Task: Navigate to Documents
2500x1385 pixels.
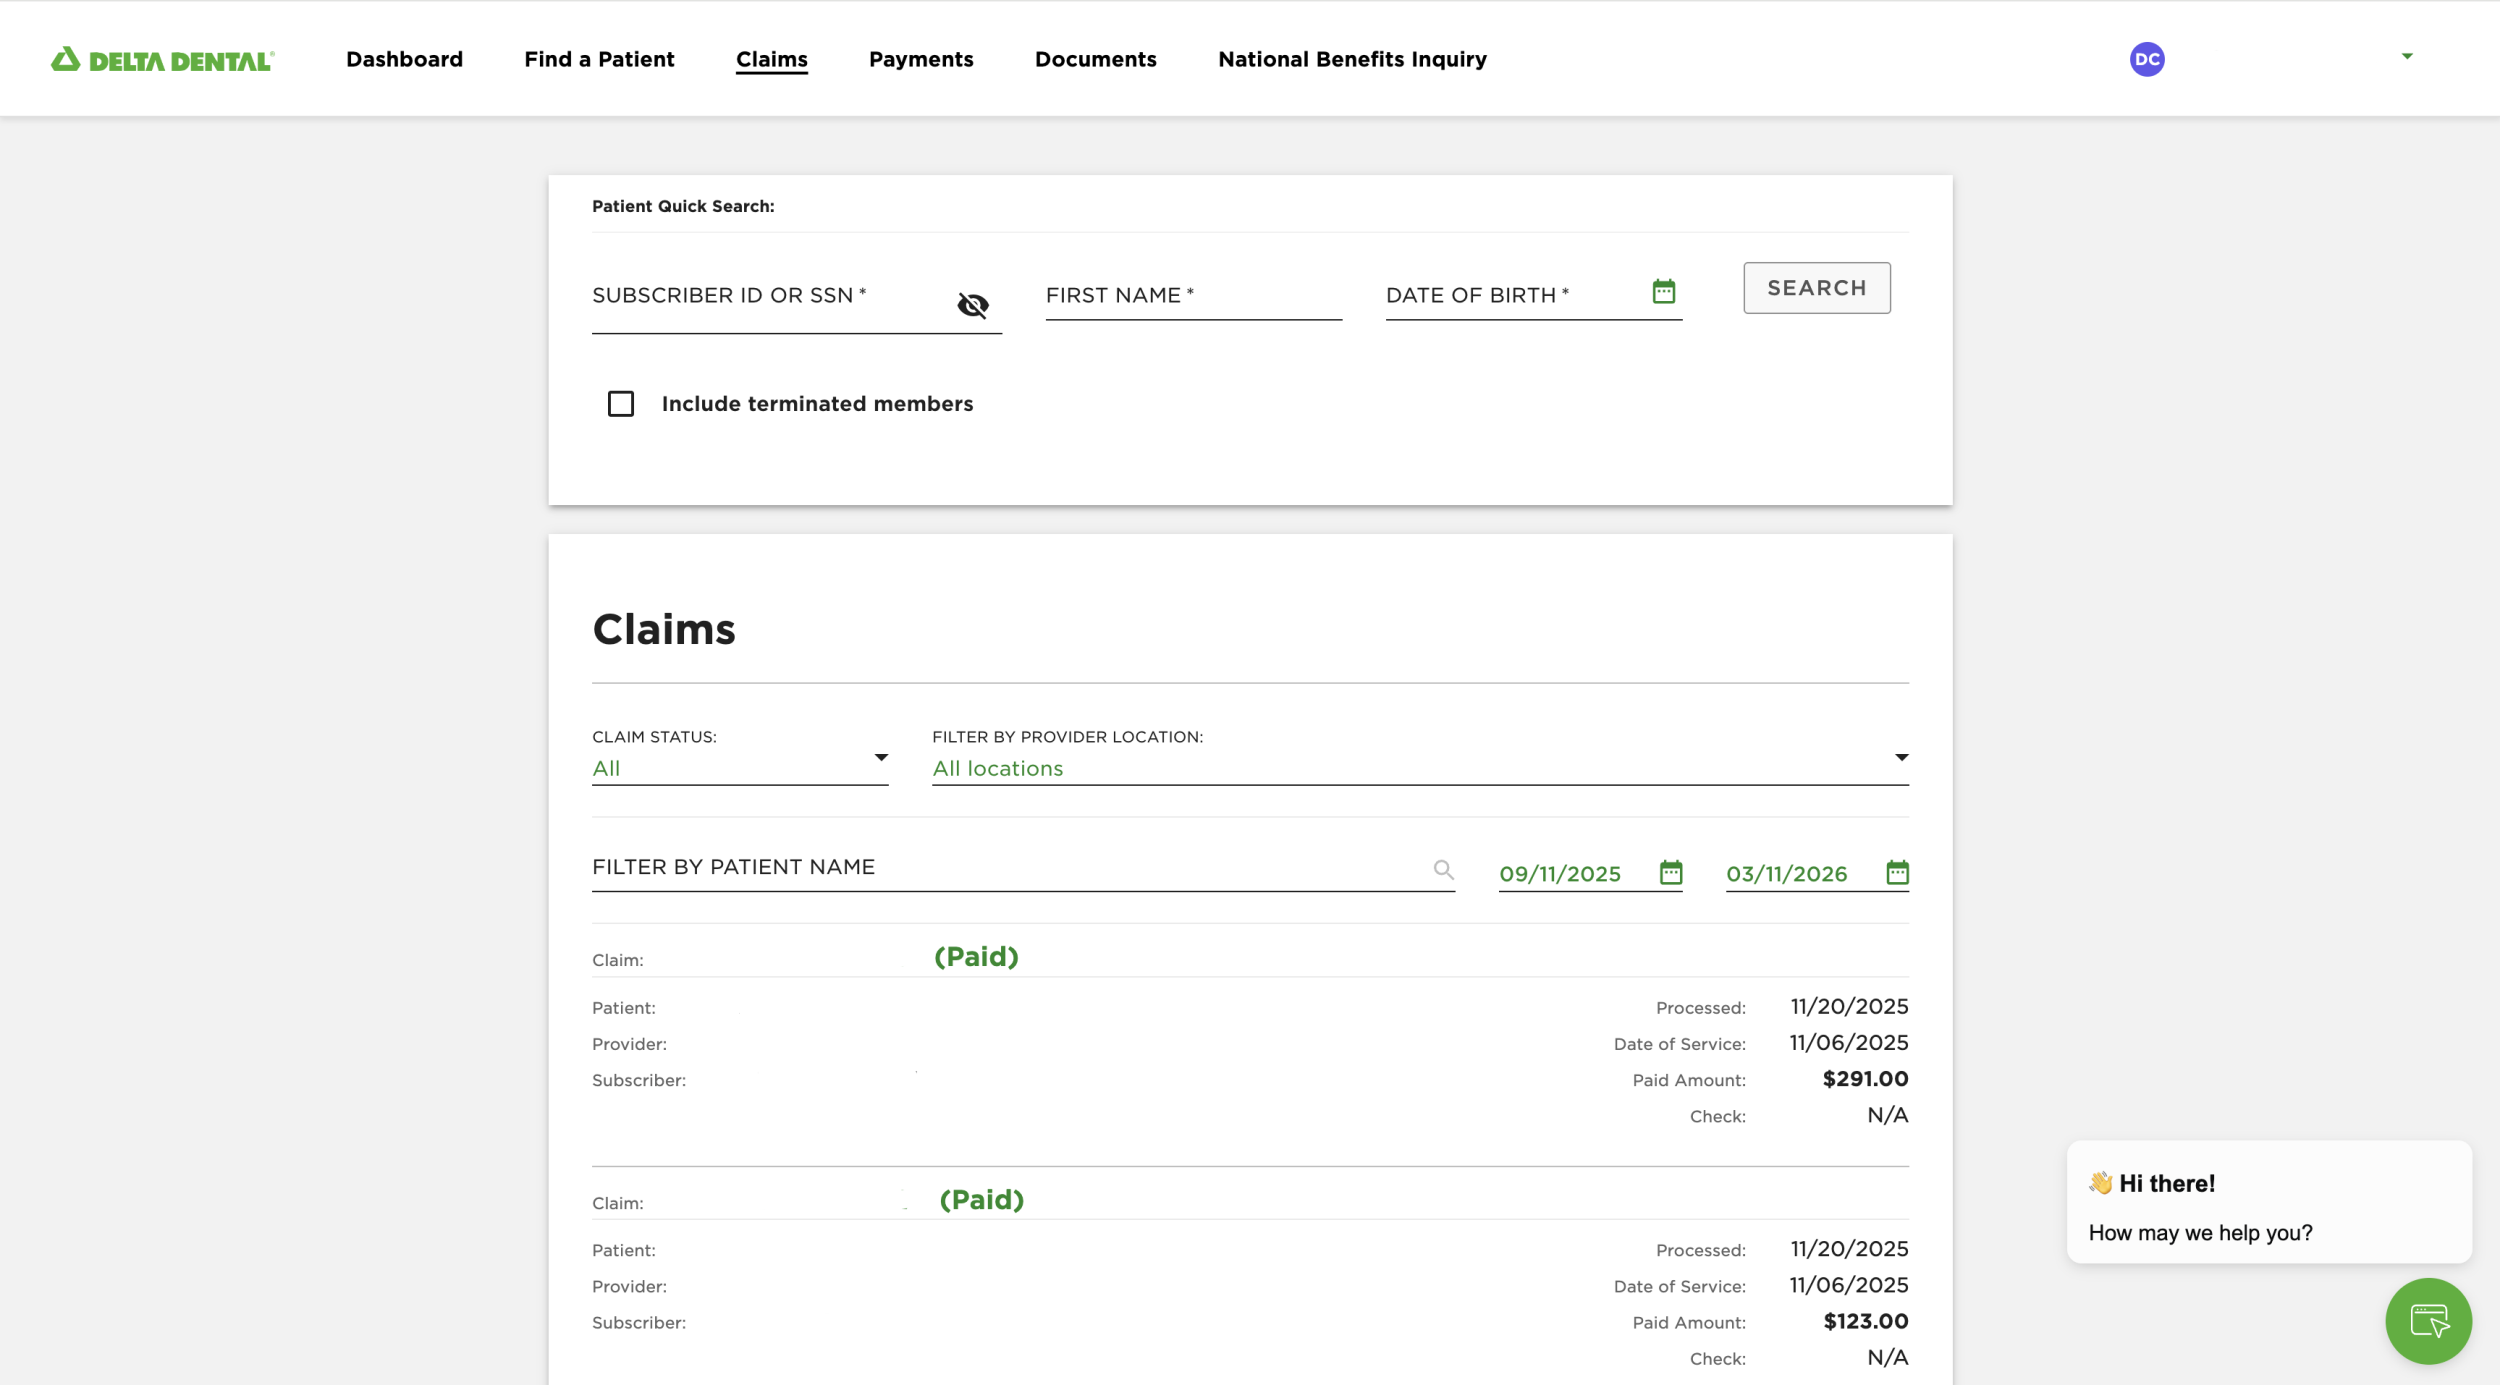Action: click(x=1095, y=59)
